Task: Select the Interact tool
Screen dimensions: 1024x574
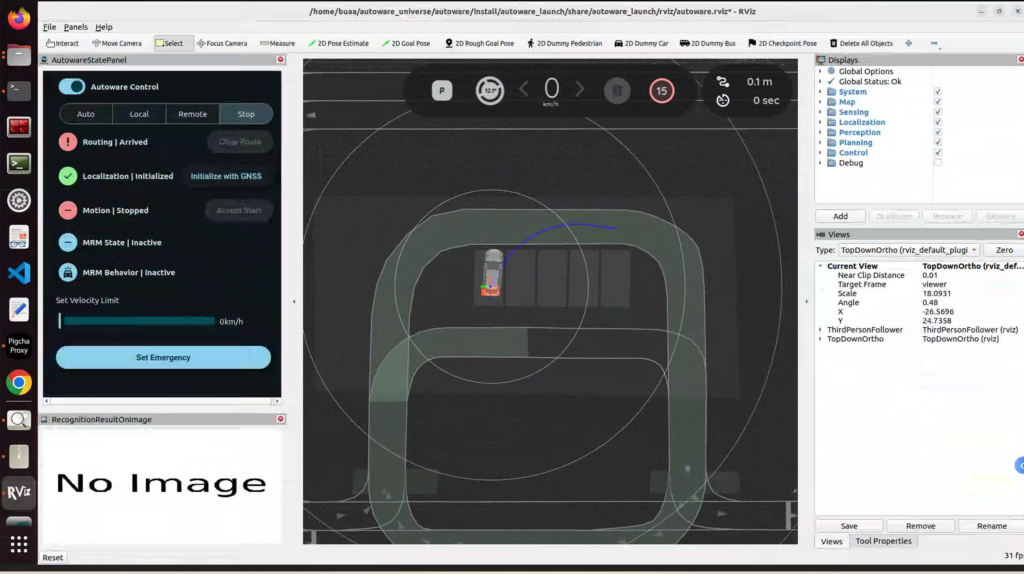Action: [x=63, y=43]
